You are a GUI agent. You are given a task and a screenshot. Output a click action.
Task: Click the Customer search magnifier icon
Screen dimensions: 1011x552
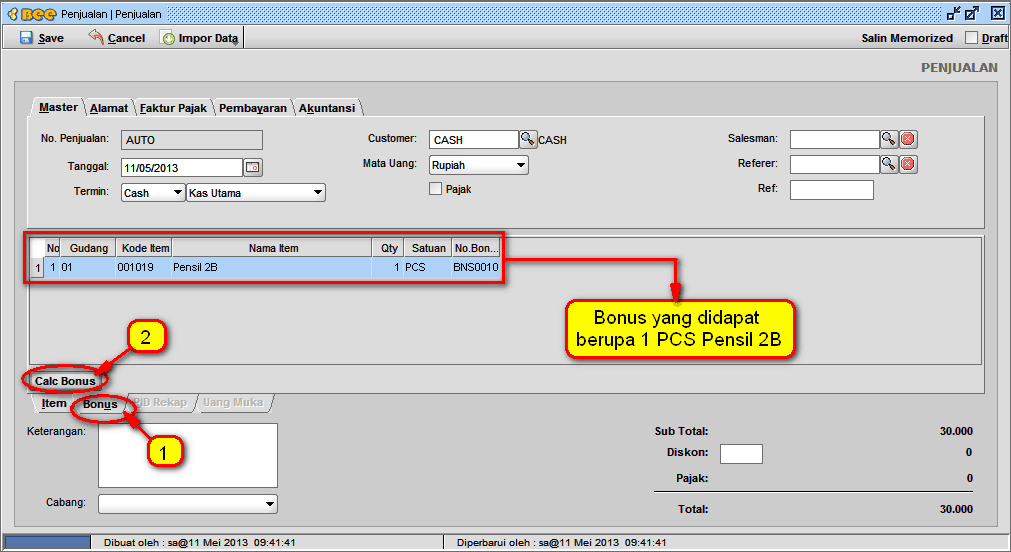point(527,139)
